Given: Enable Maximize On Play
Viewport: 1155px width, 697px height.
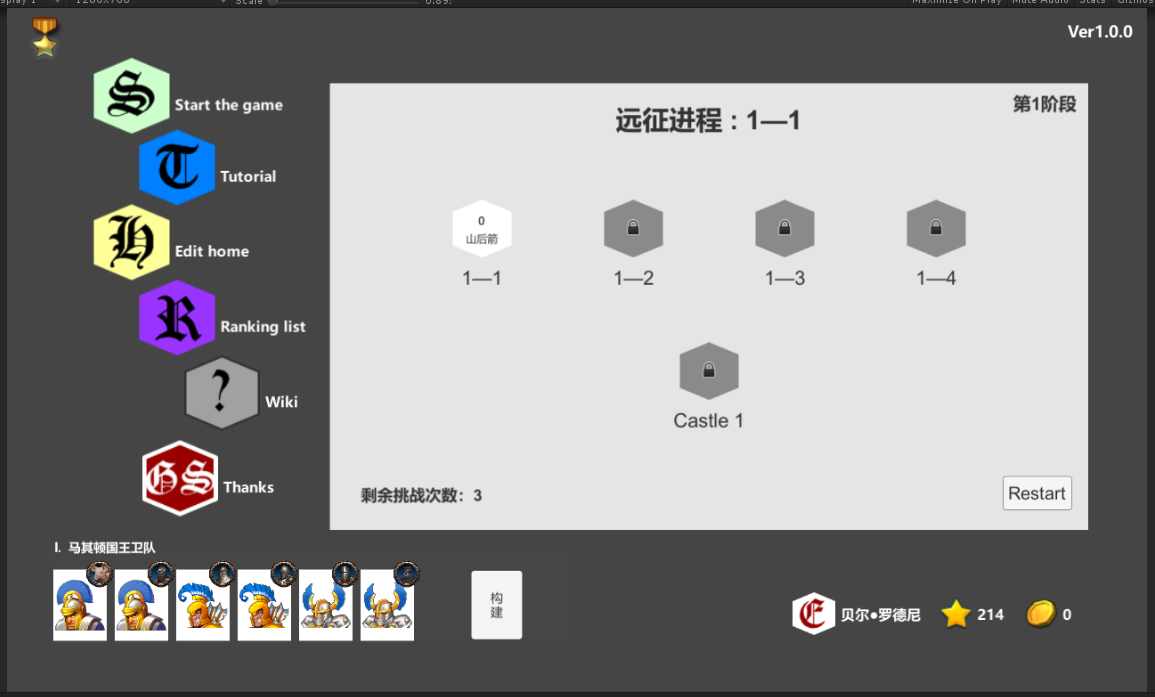Looking at the screenshot, I should coord(957,2).
